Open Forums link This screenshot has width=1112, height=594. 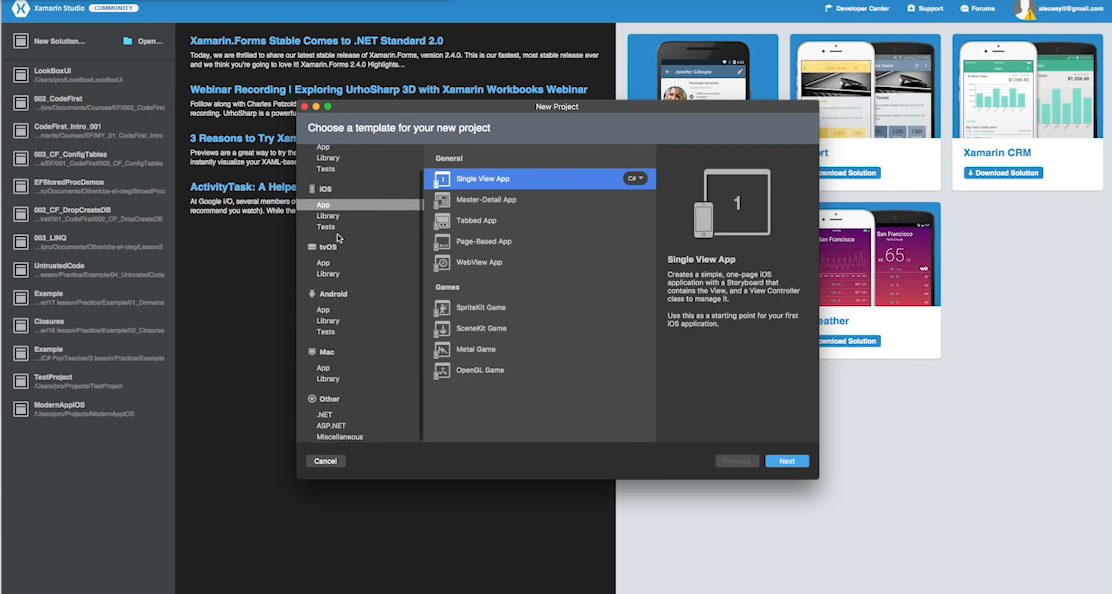tap(977, 9)
